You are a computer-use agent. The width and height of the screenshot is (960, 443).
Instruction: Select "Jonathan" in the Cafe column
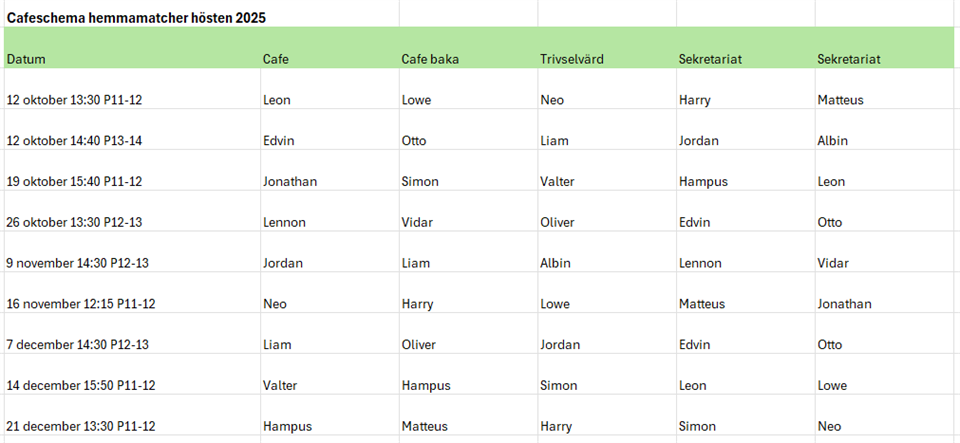pyautogui.click(x=290, y=182)
